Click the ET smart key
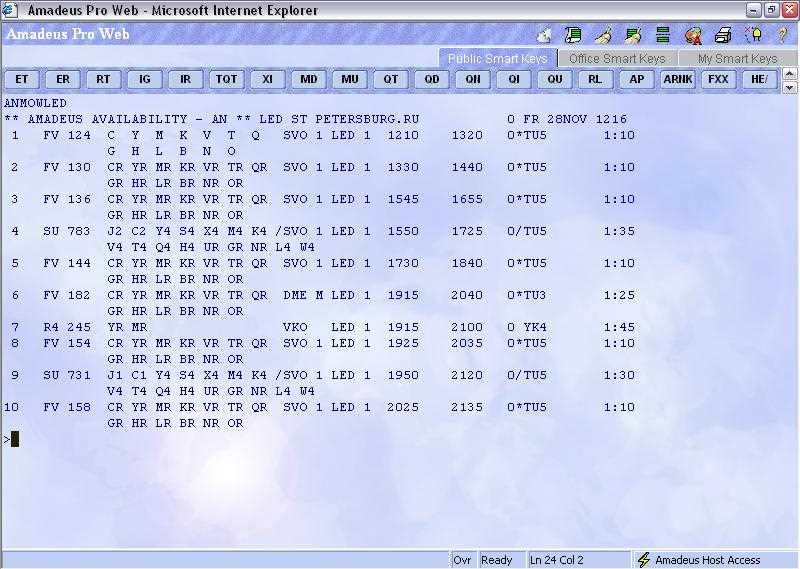This screenshot has height=569, width=800. [x=22, y=79]
